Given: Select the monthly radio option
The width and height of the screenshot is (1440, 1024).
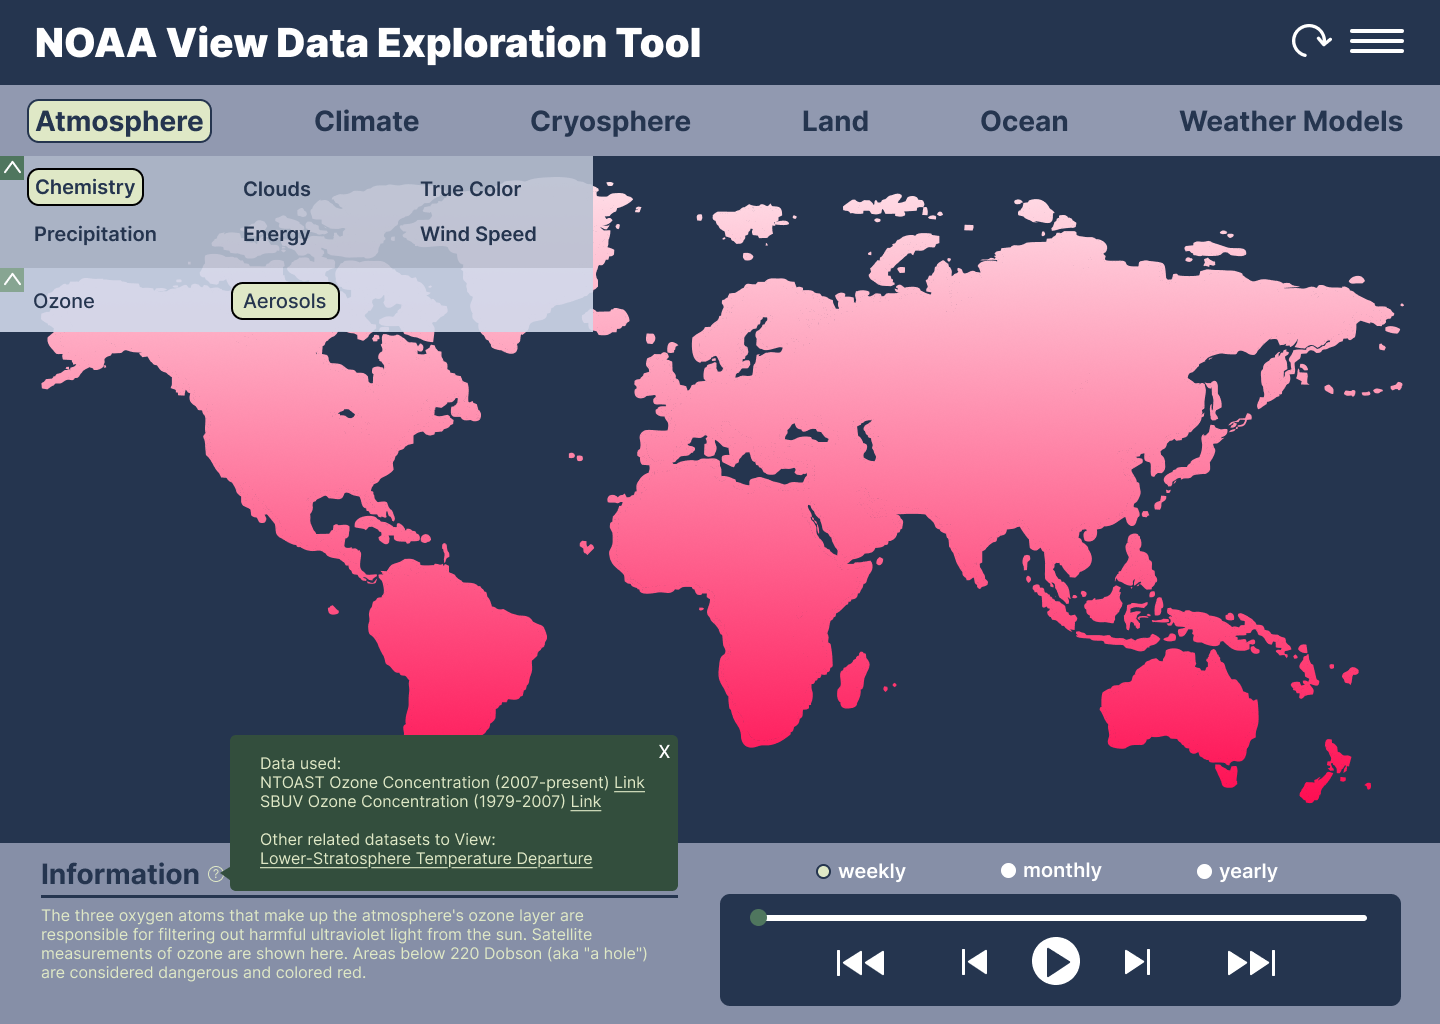Looking at the screenshot, I should 1051,870.
